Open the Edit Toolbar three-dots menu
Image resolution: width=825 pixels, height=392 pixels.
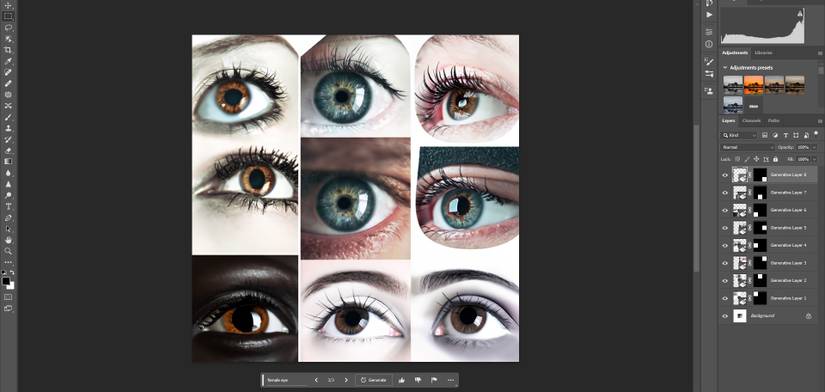pos(8,262)
